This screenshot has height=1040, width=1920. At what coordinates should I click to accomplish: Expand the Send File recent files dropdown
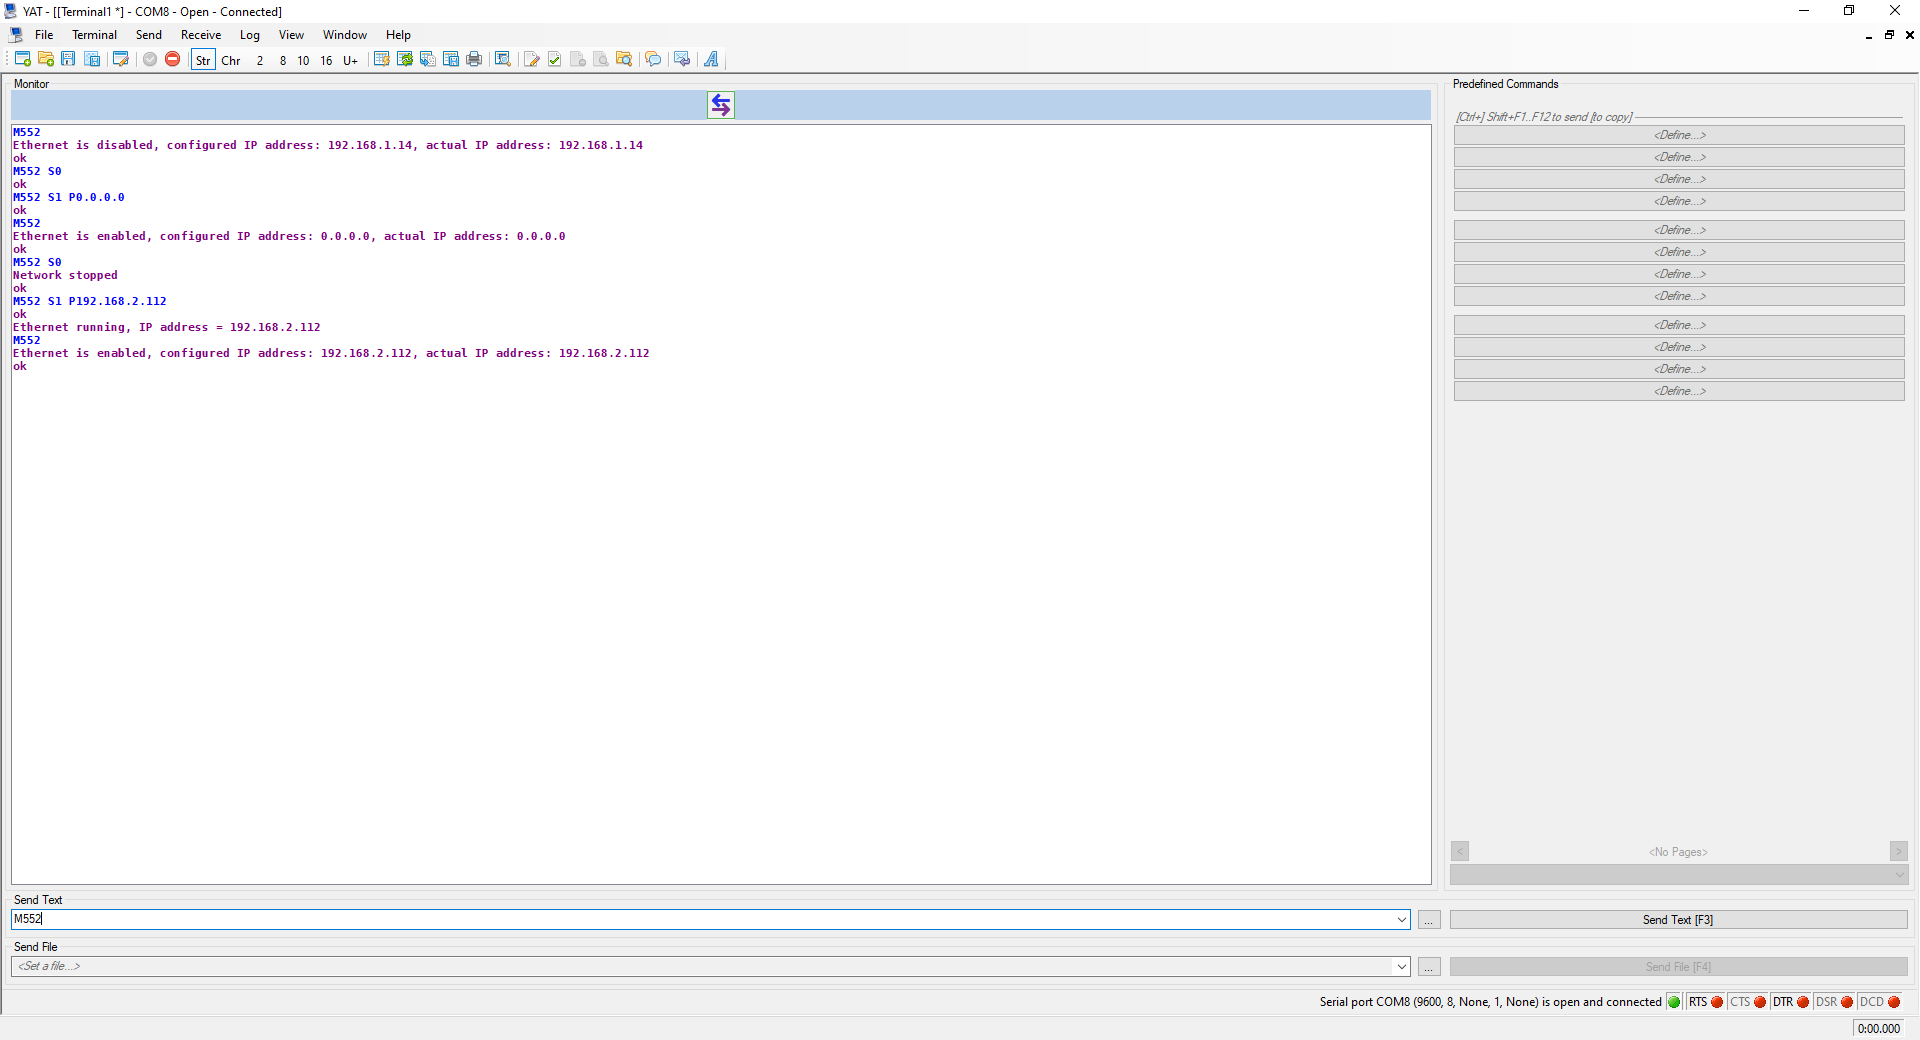[x=1402, y=967]
